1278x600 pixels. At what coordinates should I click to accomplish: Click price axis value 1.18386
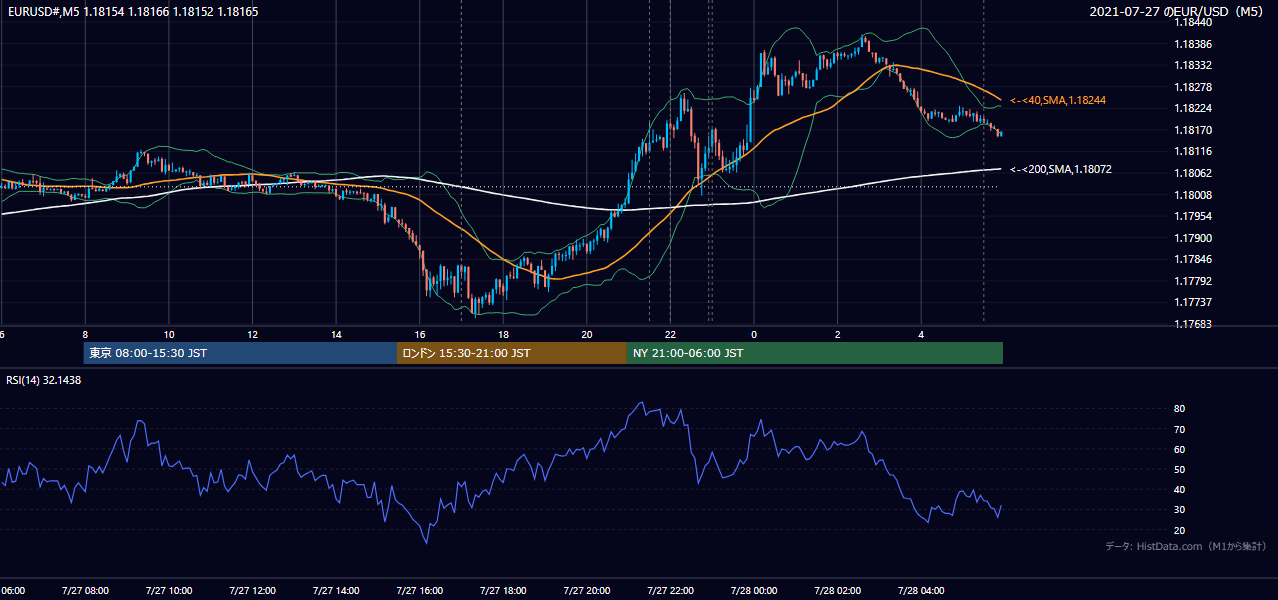1193,44
